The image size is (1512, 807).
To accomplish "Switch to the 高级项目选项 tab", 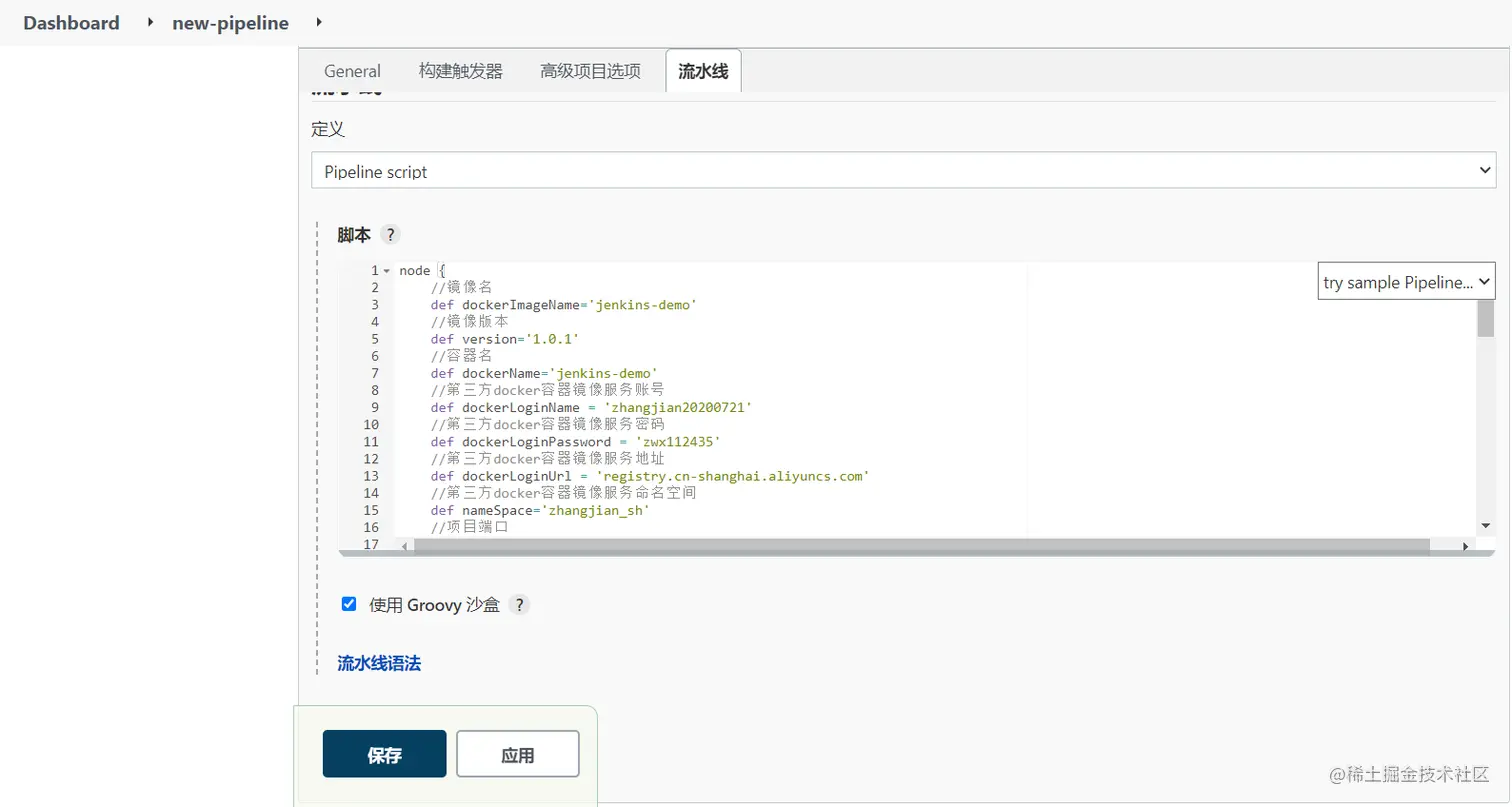I will click(x=590, y=71).
